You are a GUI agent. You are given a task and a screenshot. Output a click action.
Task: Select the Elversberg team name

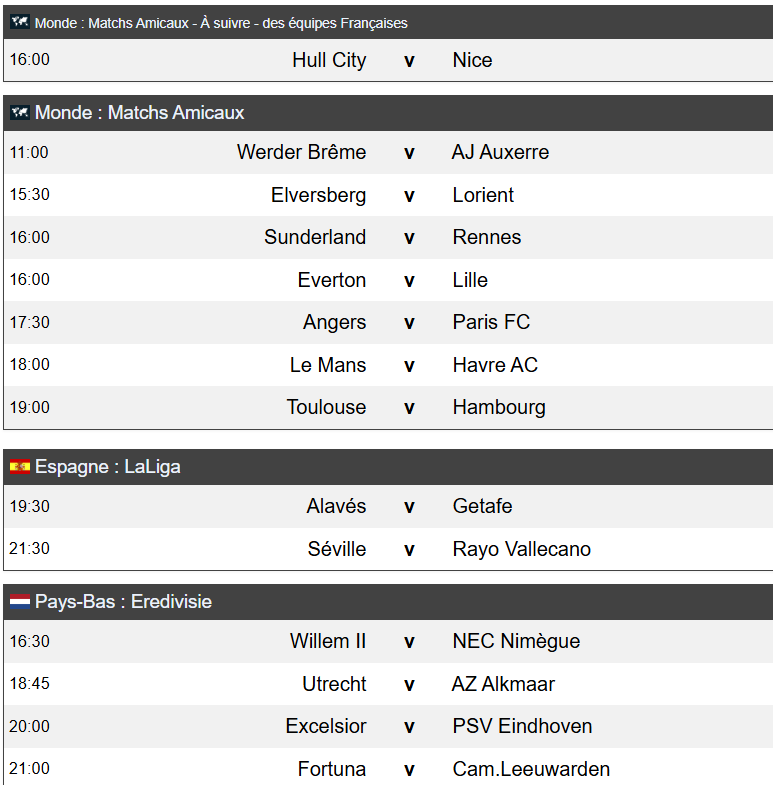pos(318,195)
